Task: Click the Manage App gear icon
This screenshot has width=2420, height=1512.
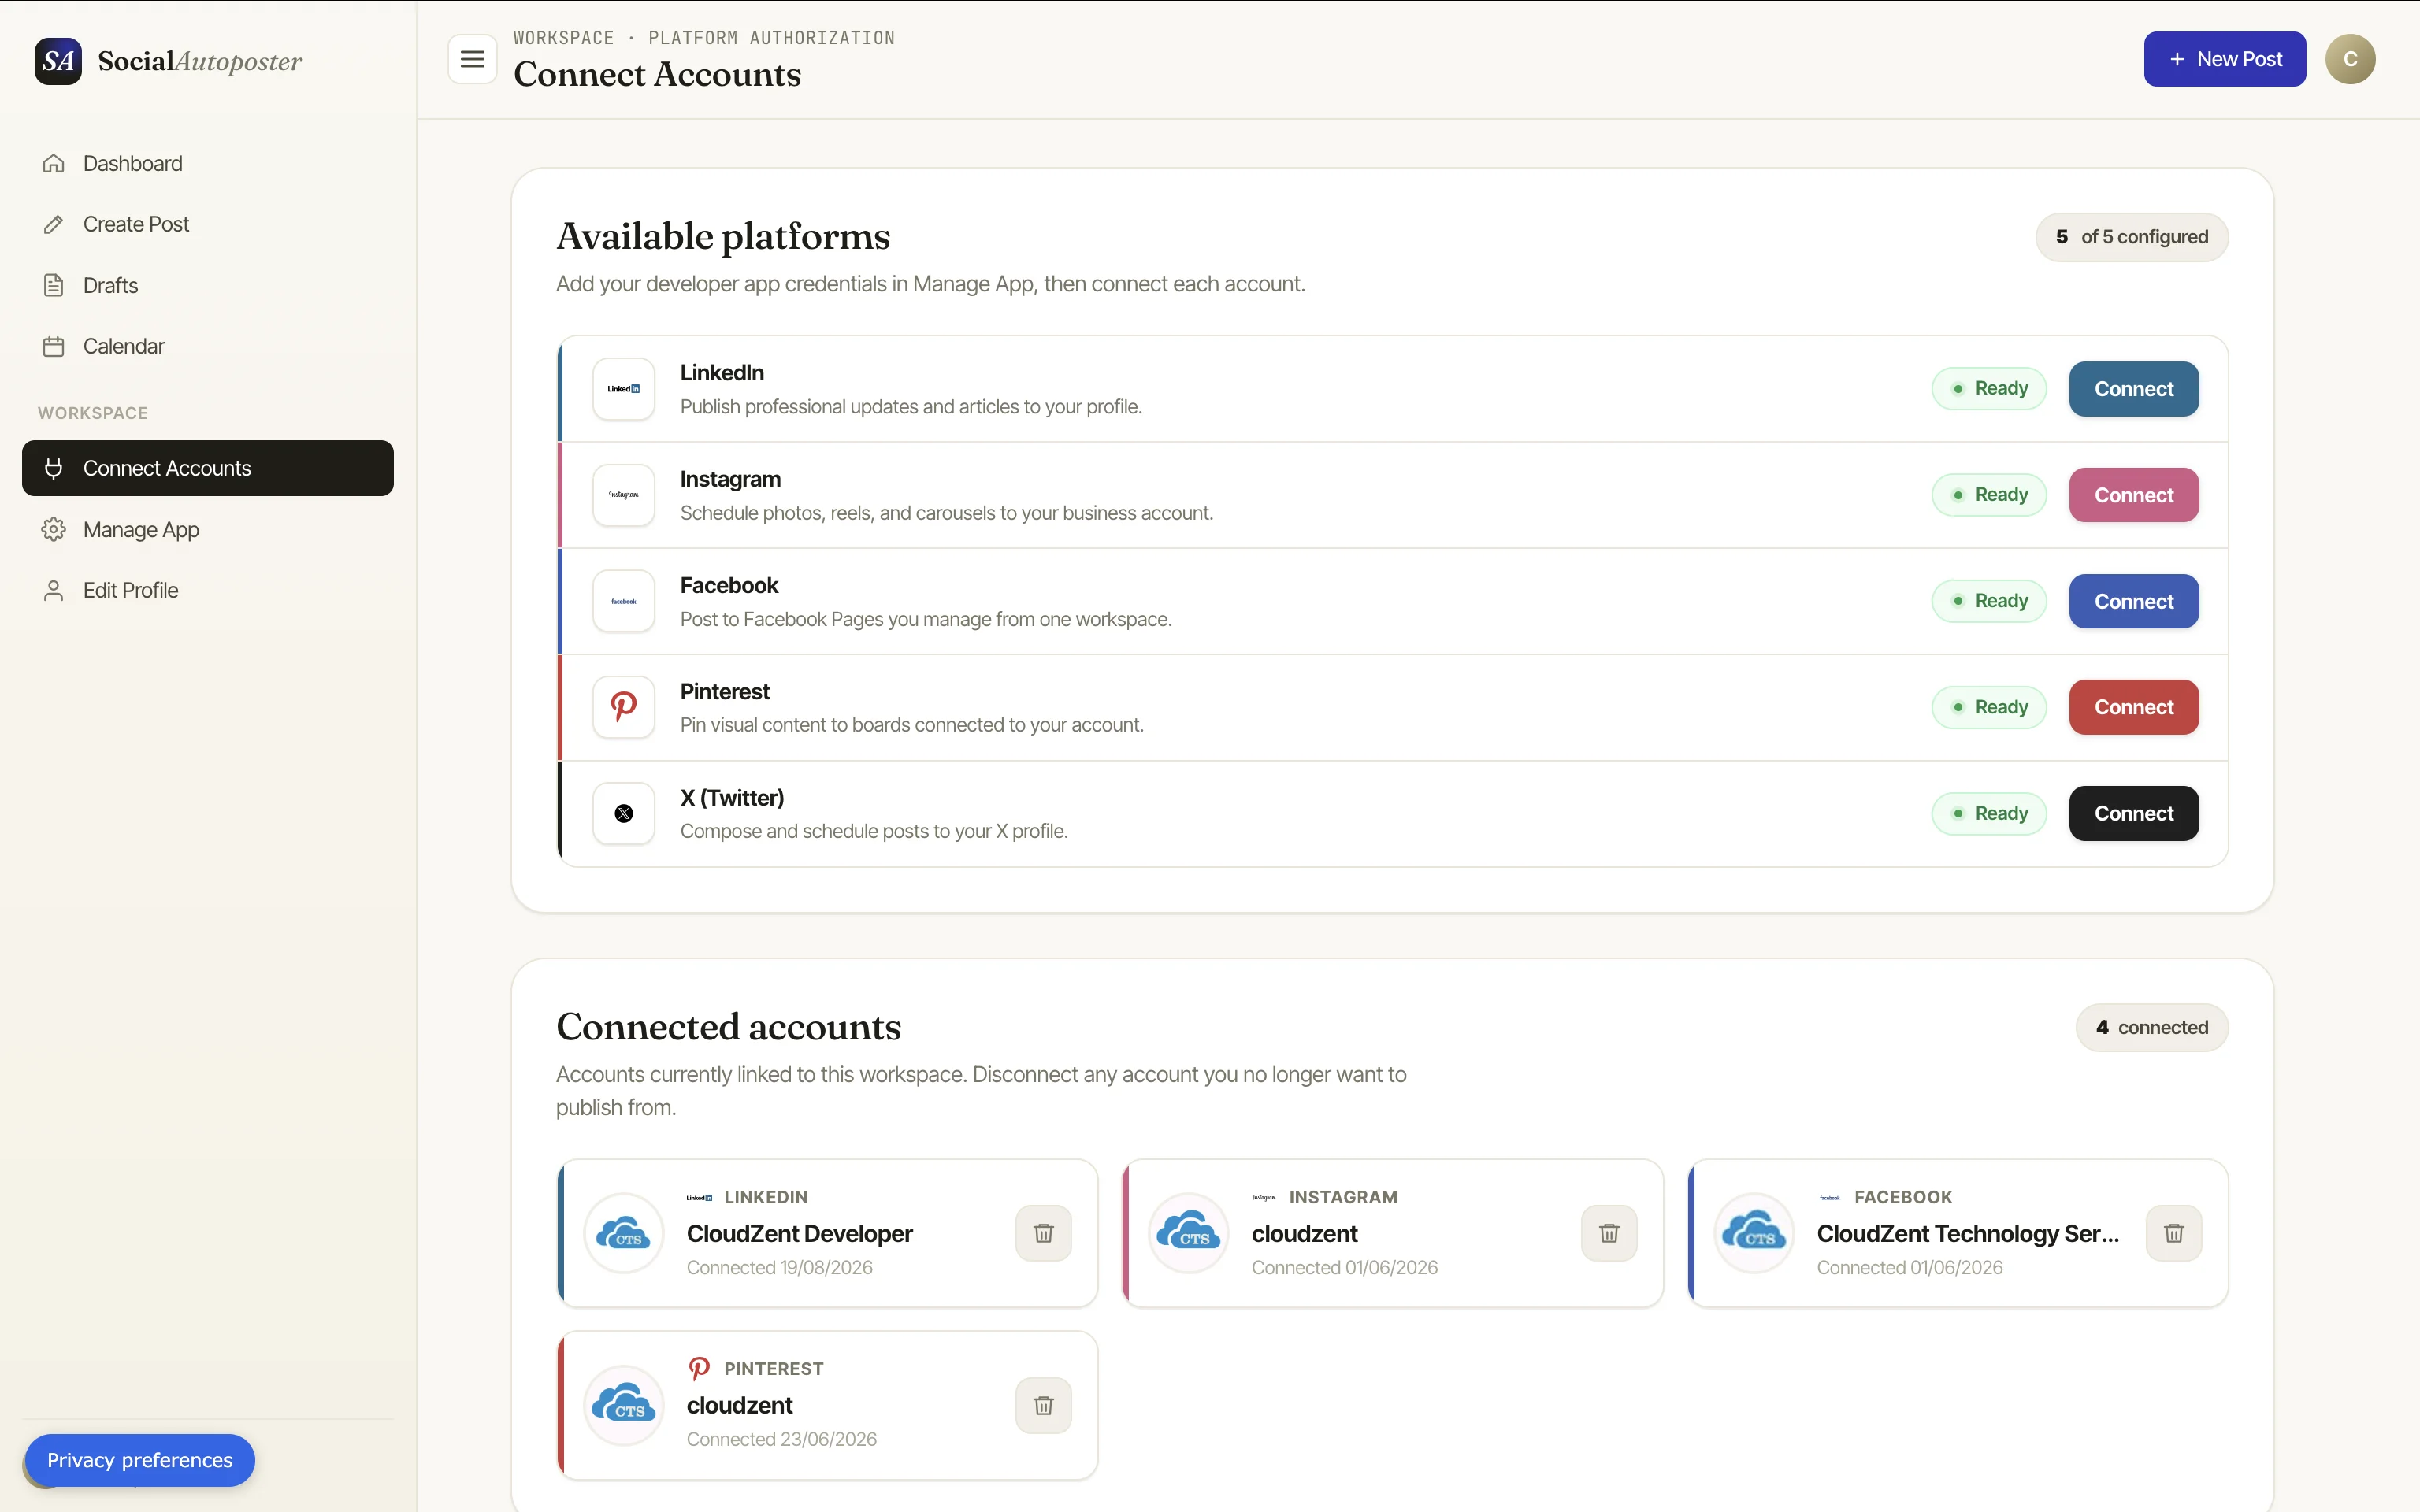Action: pos(54,529)
